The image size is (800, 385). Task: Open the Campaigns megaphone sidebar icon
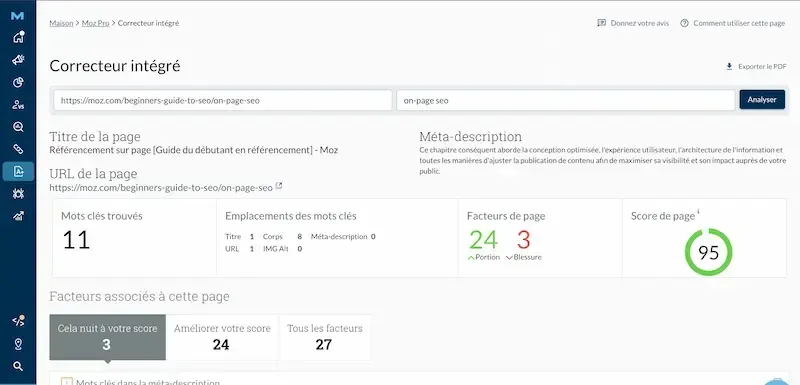coord(18,60)
